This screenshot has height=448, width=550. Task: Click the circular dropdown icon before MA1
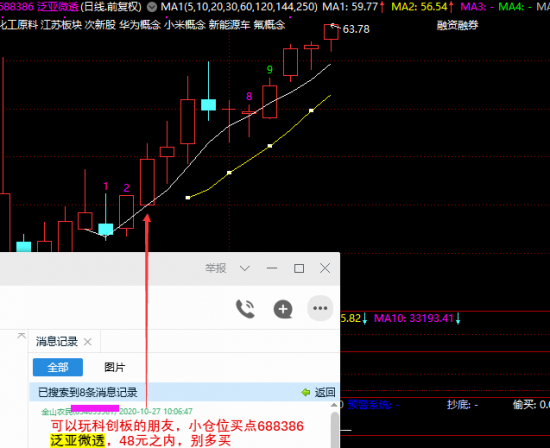152,7
